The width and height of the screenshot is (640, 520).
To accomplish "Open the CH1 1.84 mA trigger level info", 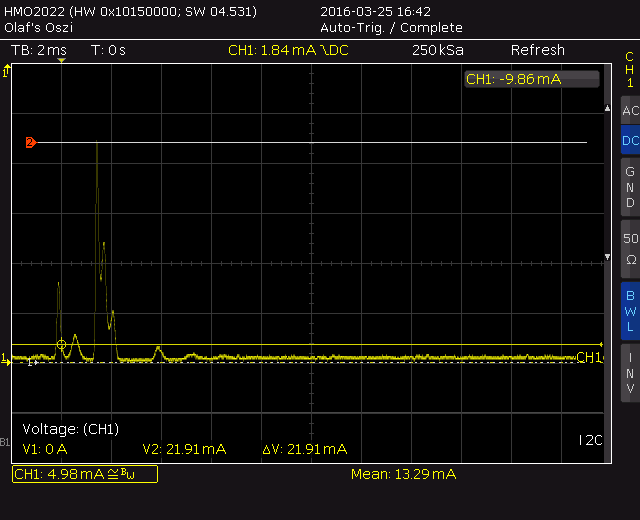I will point(288,50).
